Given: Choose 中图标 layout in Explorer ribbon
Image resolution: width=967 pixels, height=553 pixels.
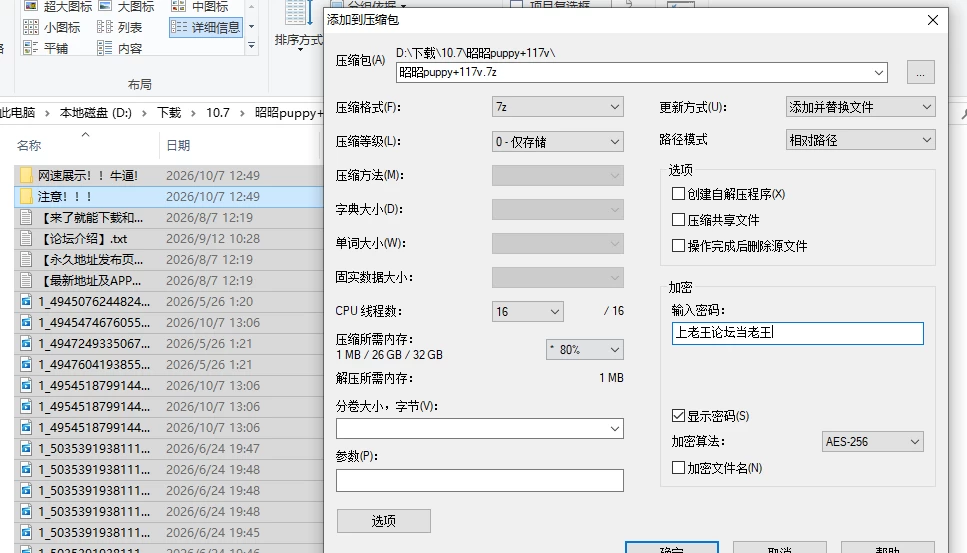Looking at the screenshot, I should [199, 6].
